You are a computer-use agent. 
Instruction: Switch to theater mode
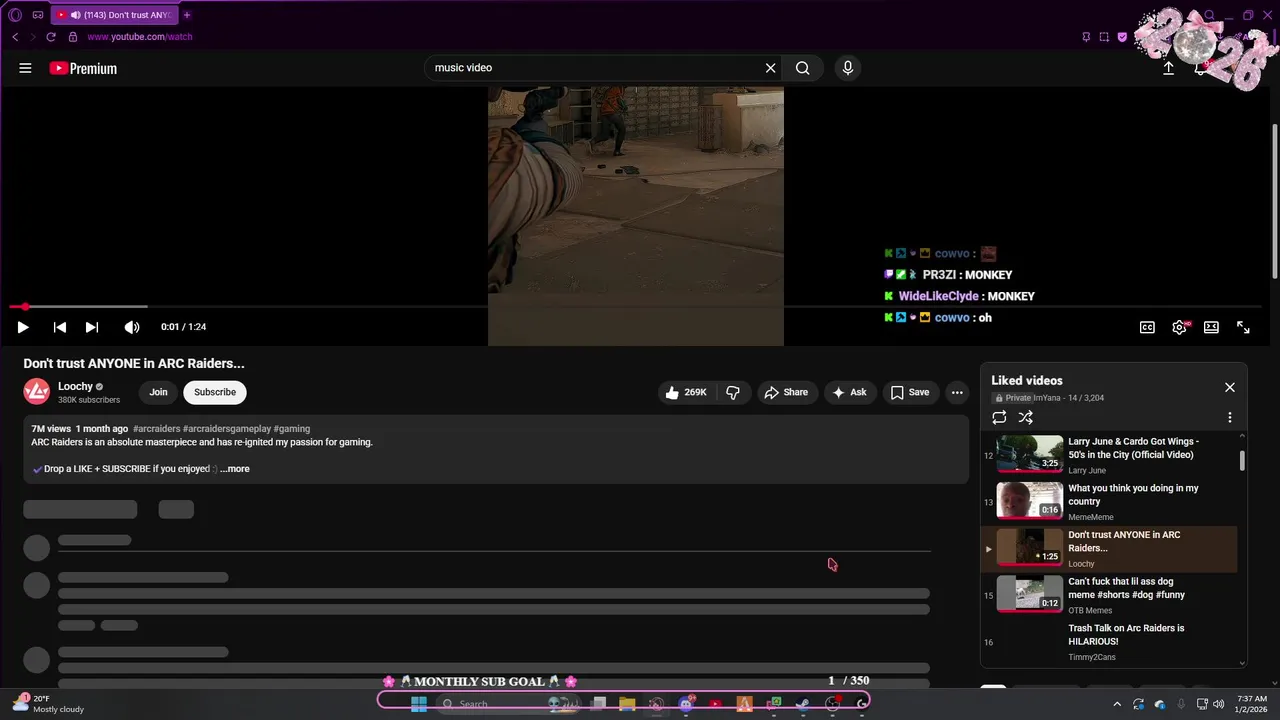[x=1211, y=327]
